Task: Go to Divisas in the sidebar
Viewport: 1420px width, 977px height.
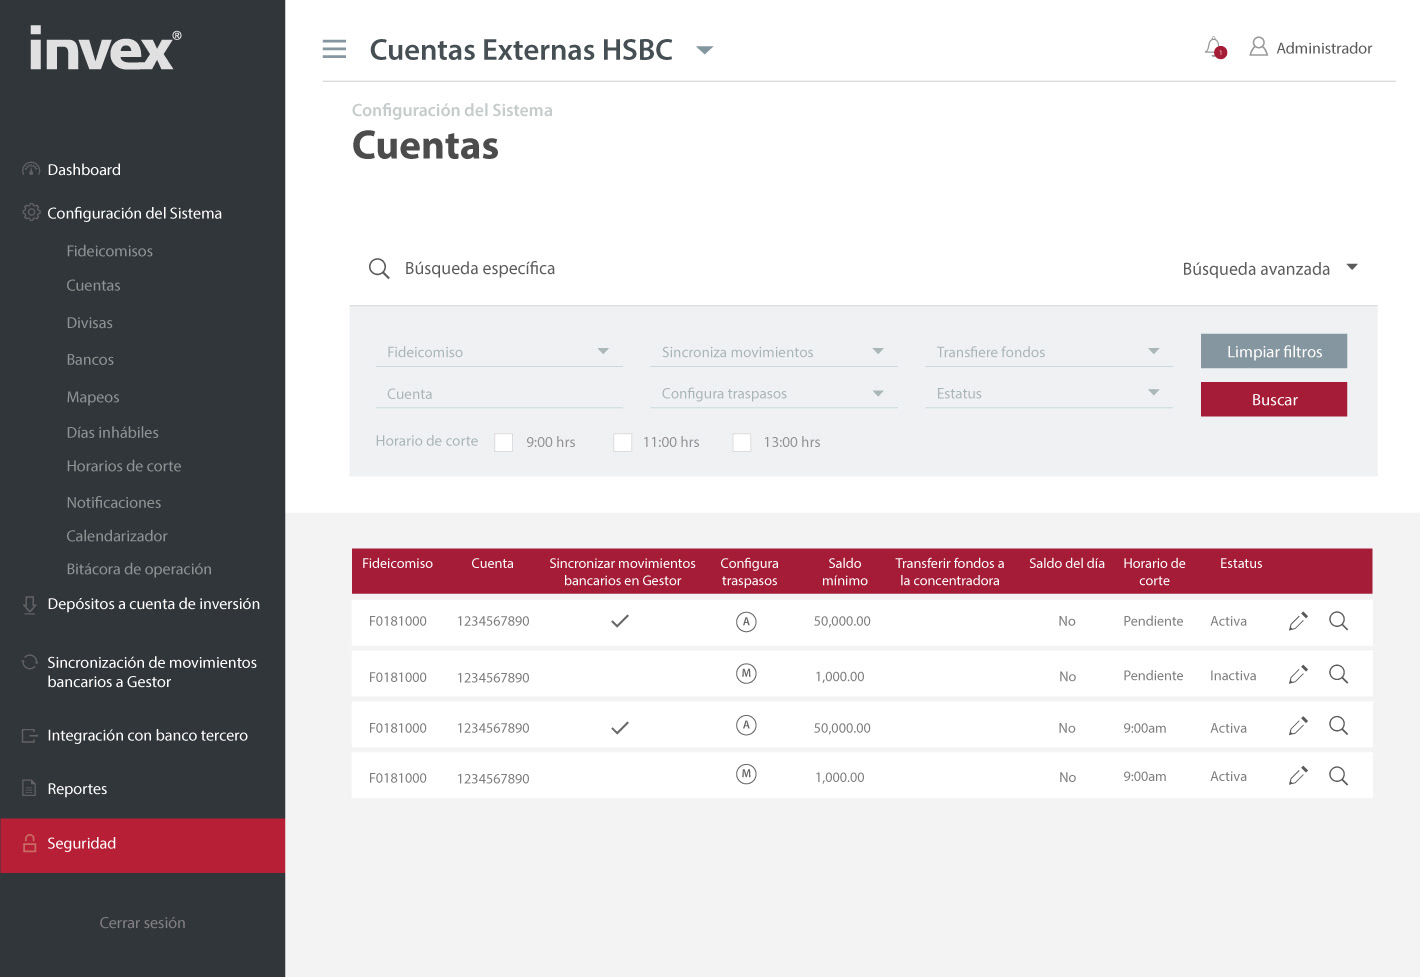Action: pos(89,323)
